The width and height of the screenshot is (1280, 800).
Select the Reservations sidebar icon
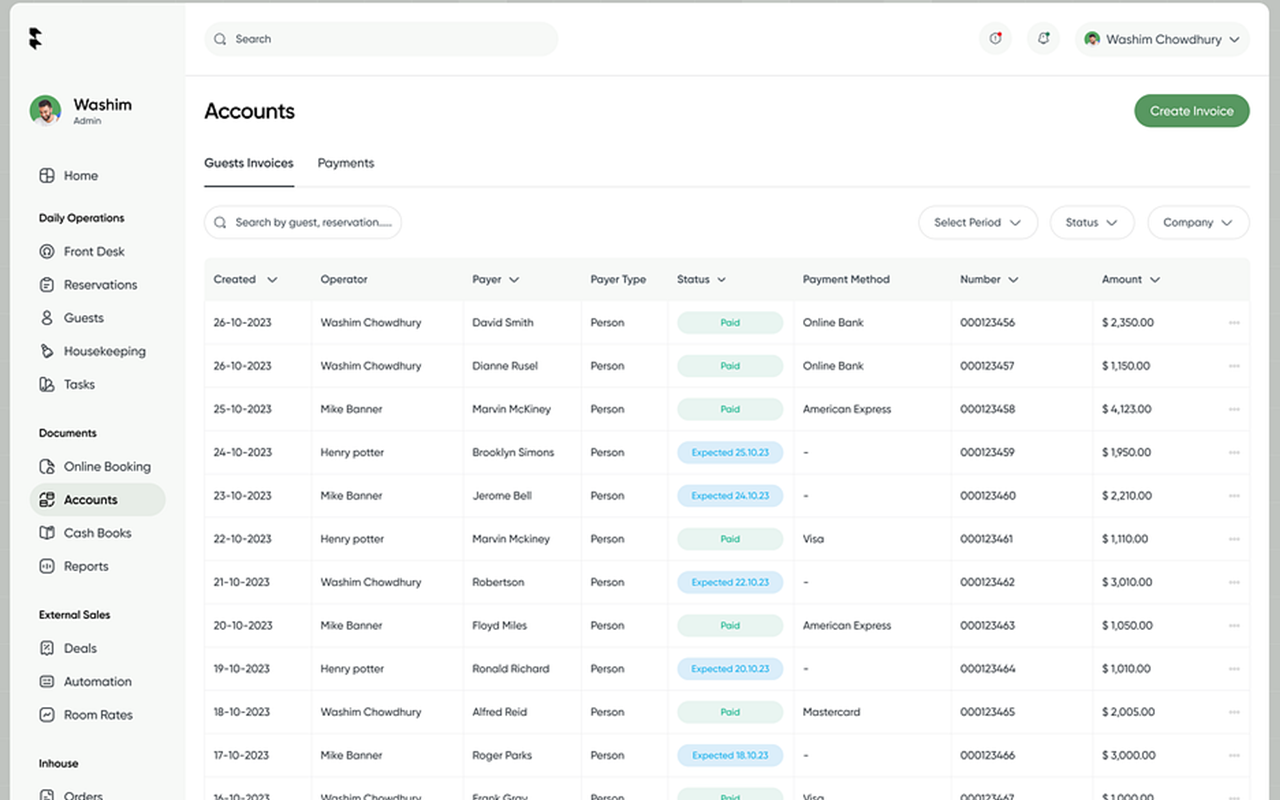click(x=45, y=284)
